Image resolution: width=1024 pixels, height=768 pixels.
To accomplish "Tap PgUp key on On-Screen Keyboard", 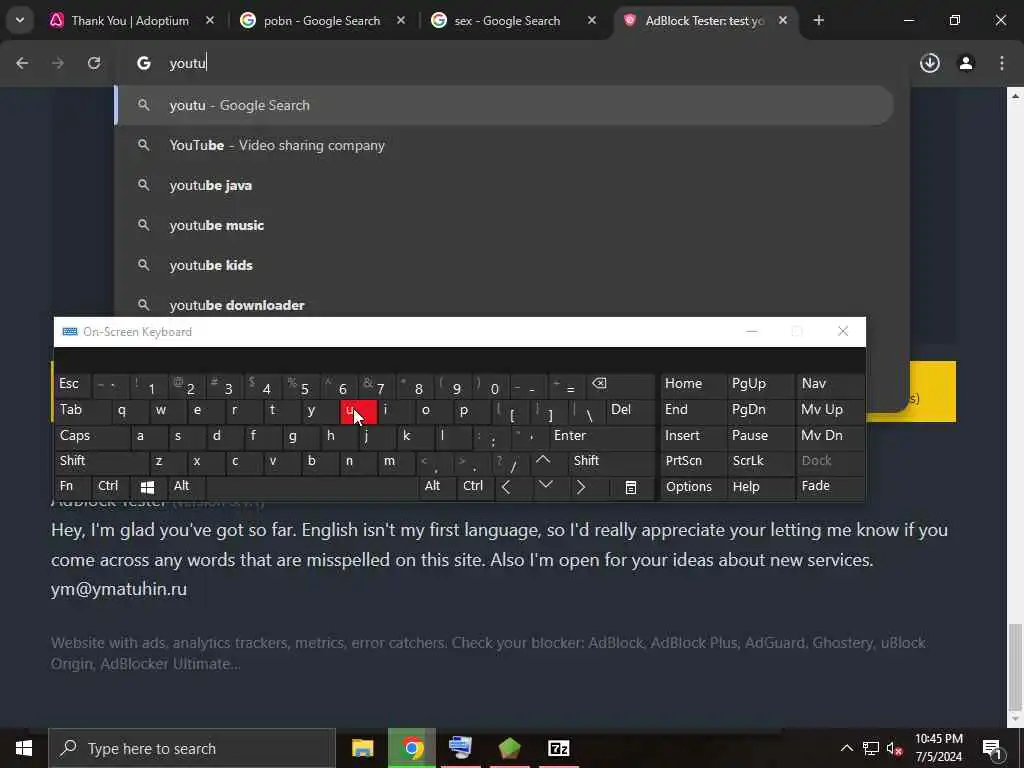I will [760, 385].
